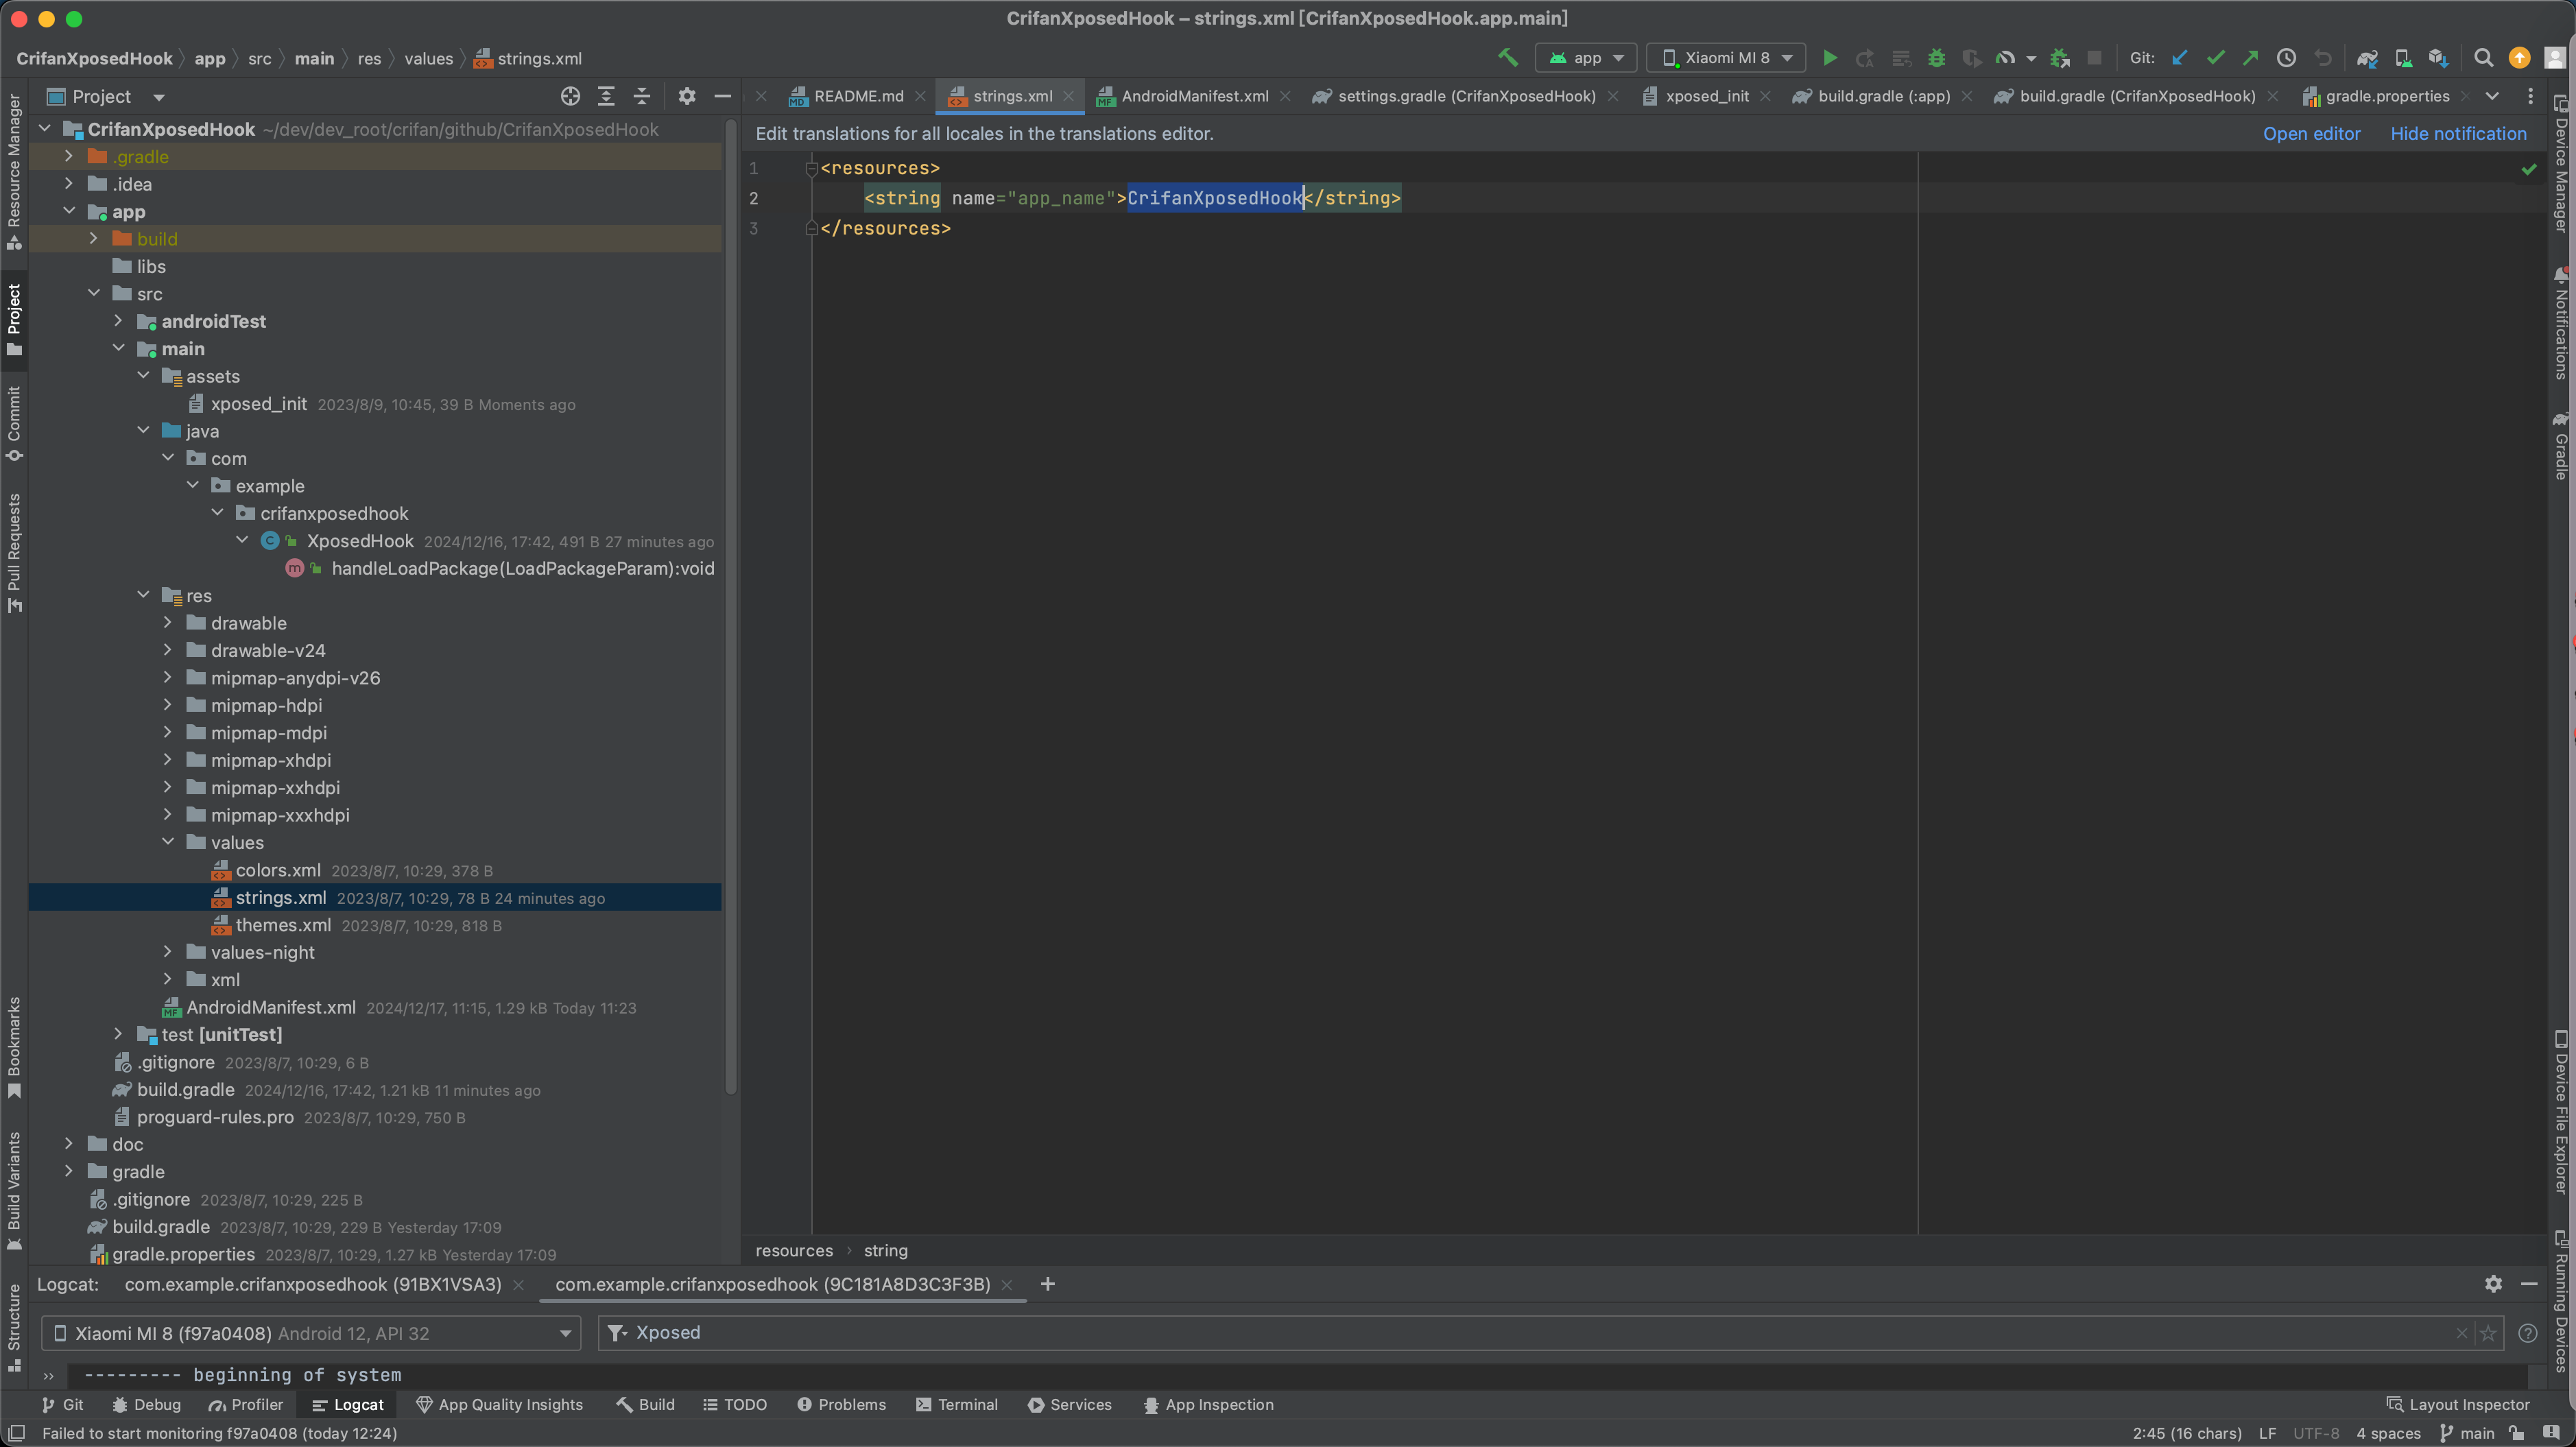Viewport: 2576px width, 1447px height.
Task: Click the Profile app gauge icon
Action: [x=2005, y=58]
